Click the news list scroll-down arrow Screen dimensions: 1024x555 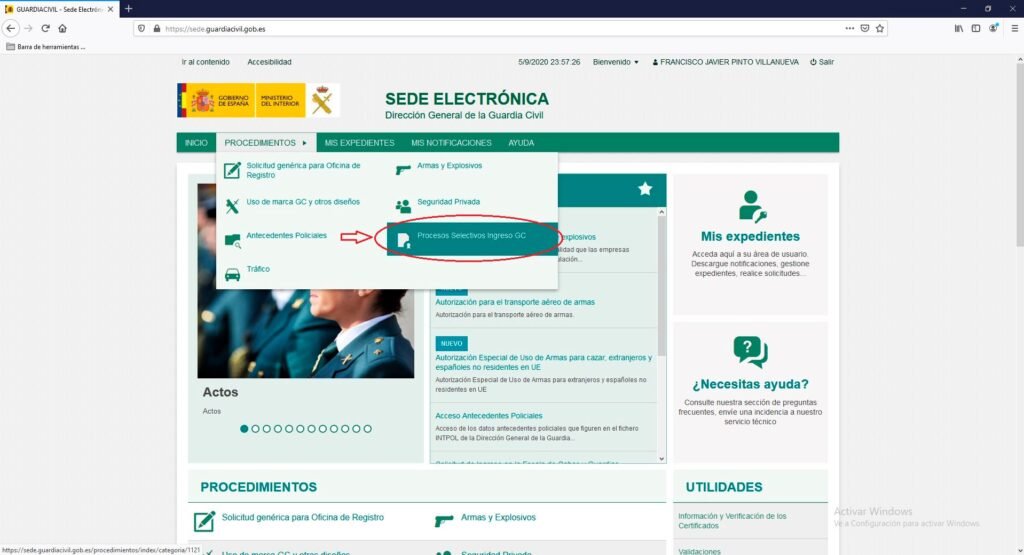pyautogui.click(x=662, y=459)
